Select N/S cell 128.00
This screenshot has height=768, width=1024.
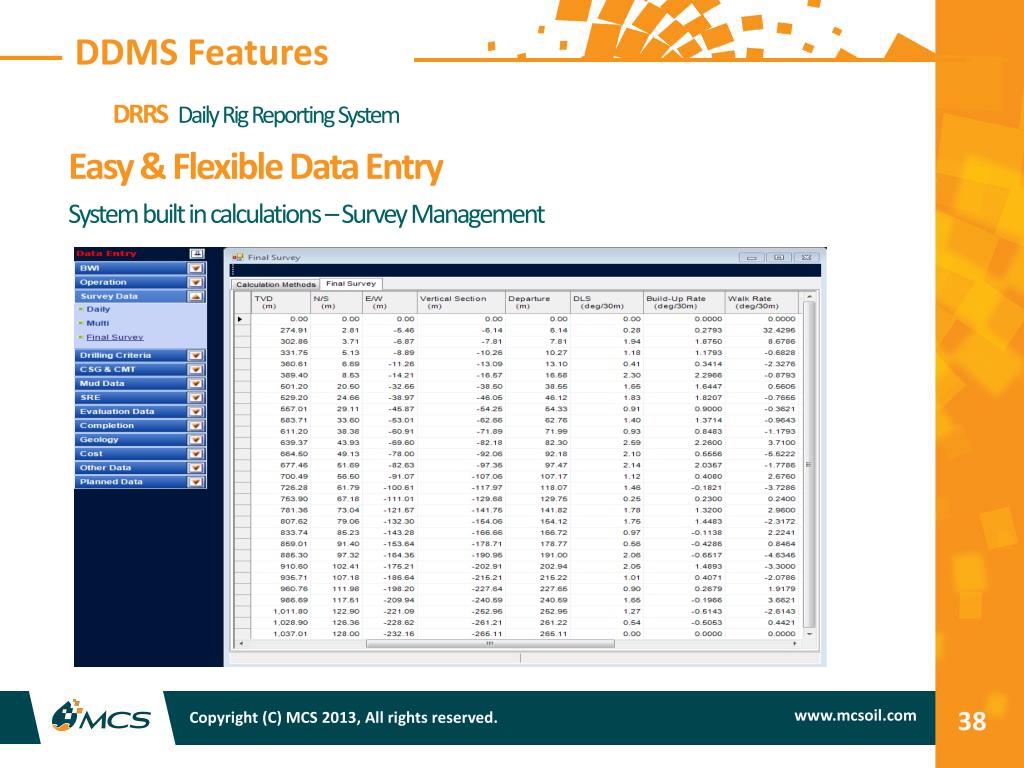point(336,633)
